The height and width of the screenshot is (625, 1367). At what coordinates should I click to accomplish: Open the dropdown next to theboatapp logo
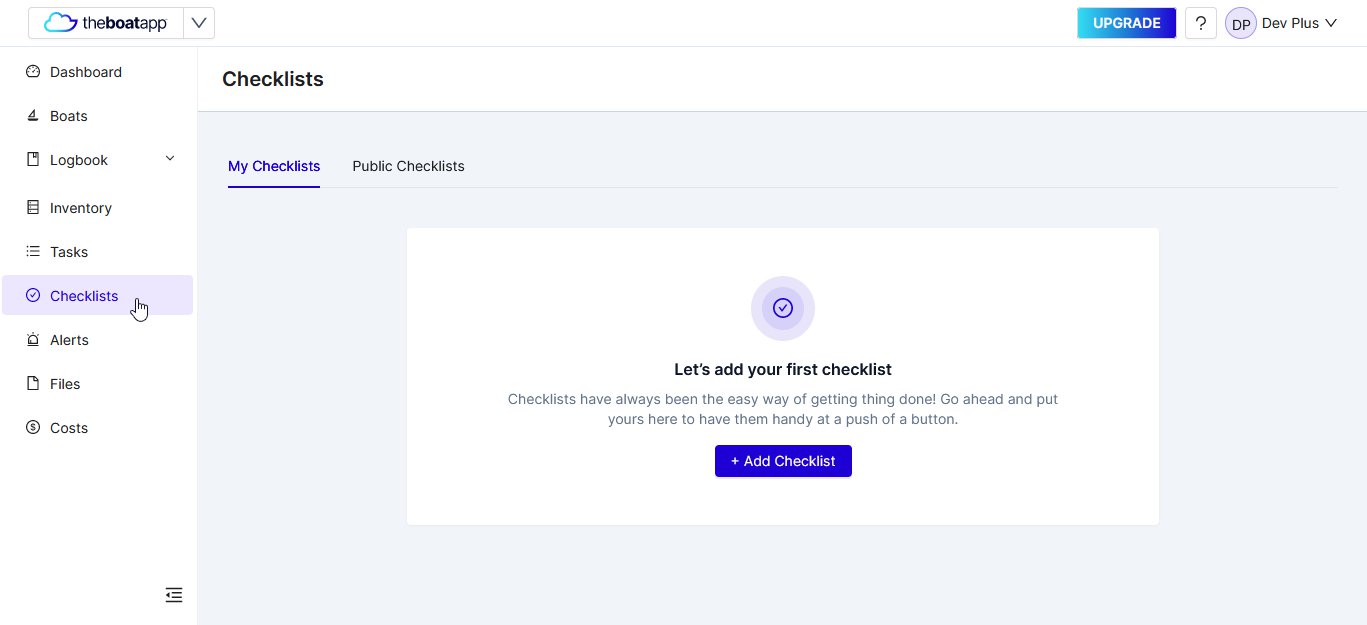(x=199, y=23)
